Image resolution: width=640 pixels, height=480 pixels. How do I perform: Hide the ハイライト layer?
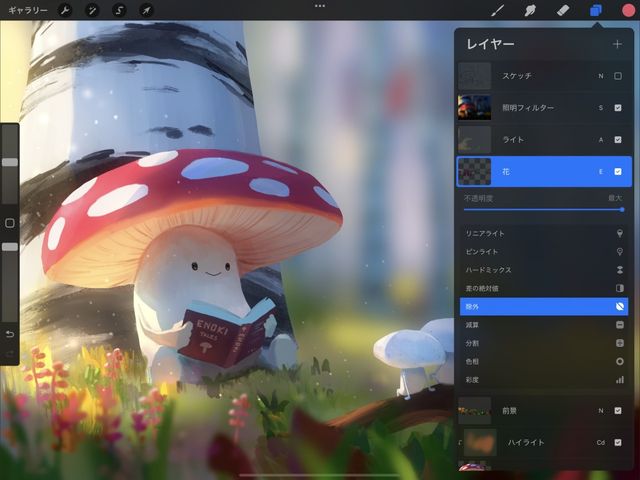(x=618, y=442)
